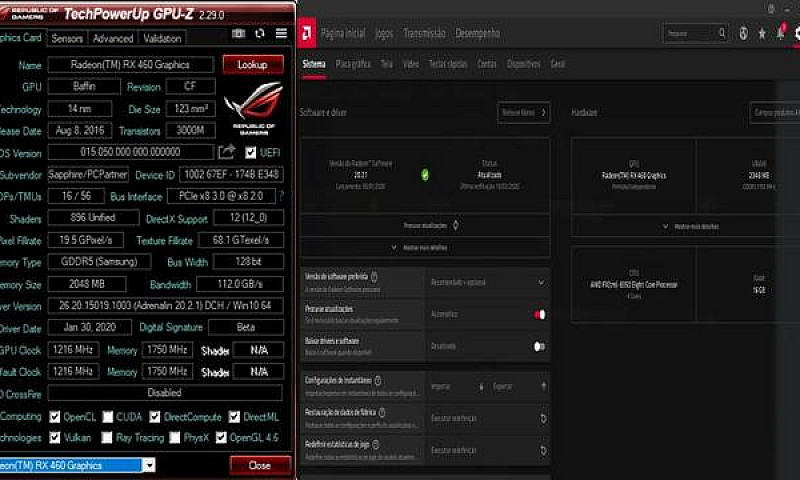
Task: Click the Importar download arrow icon
Action: 481,387
